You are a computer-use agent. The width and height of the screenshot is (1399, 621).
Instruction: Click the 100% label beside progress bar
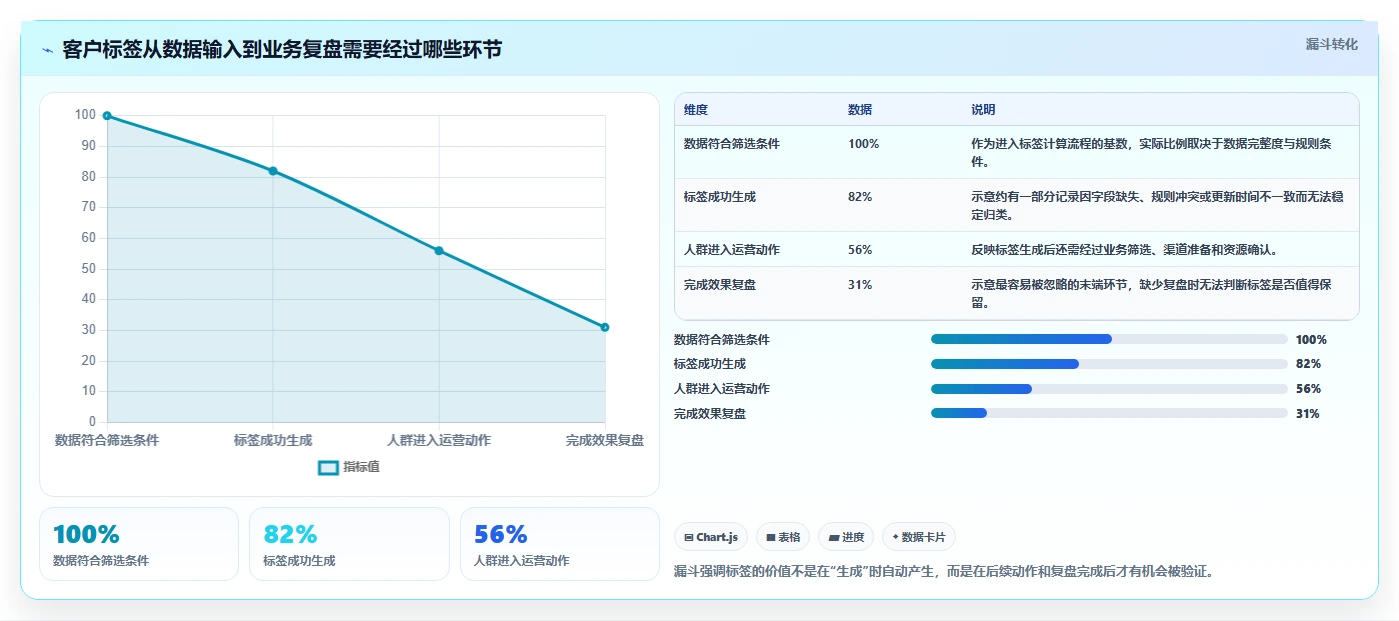click(x=1311, y=340)
